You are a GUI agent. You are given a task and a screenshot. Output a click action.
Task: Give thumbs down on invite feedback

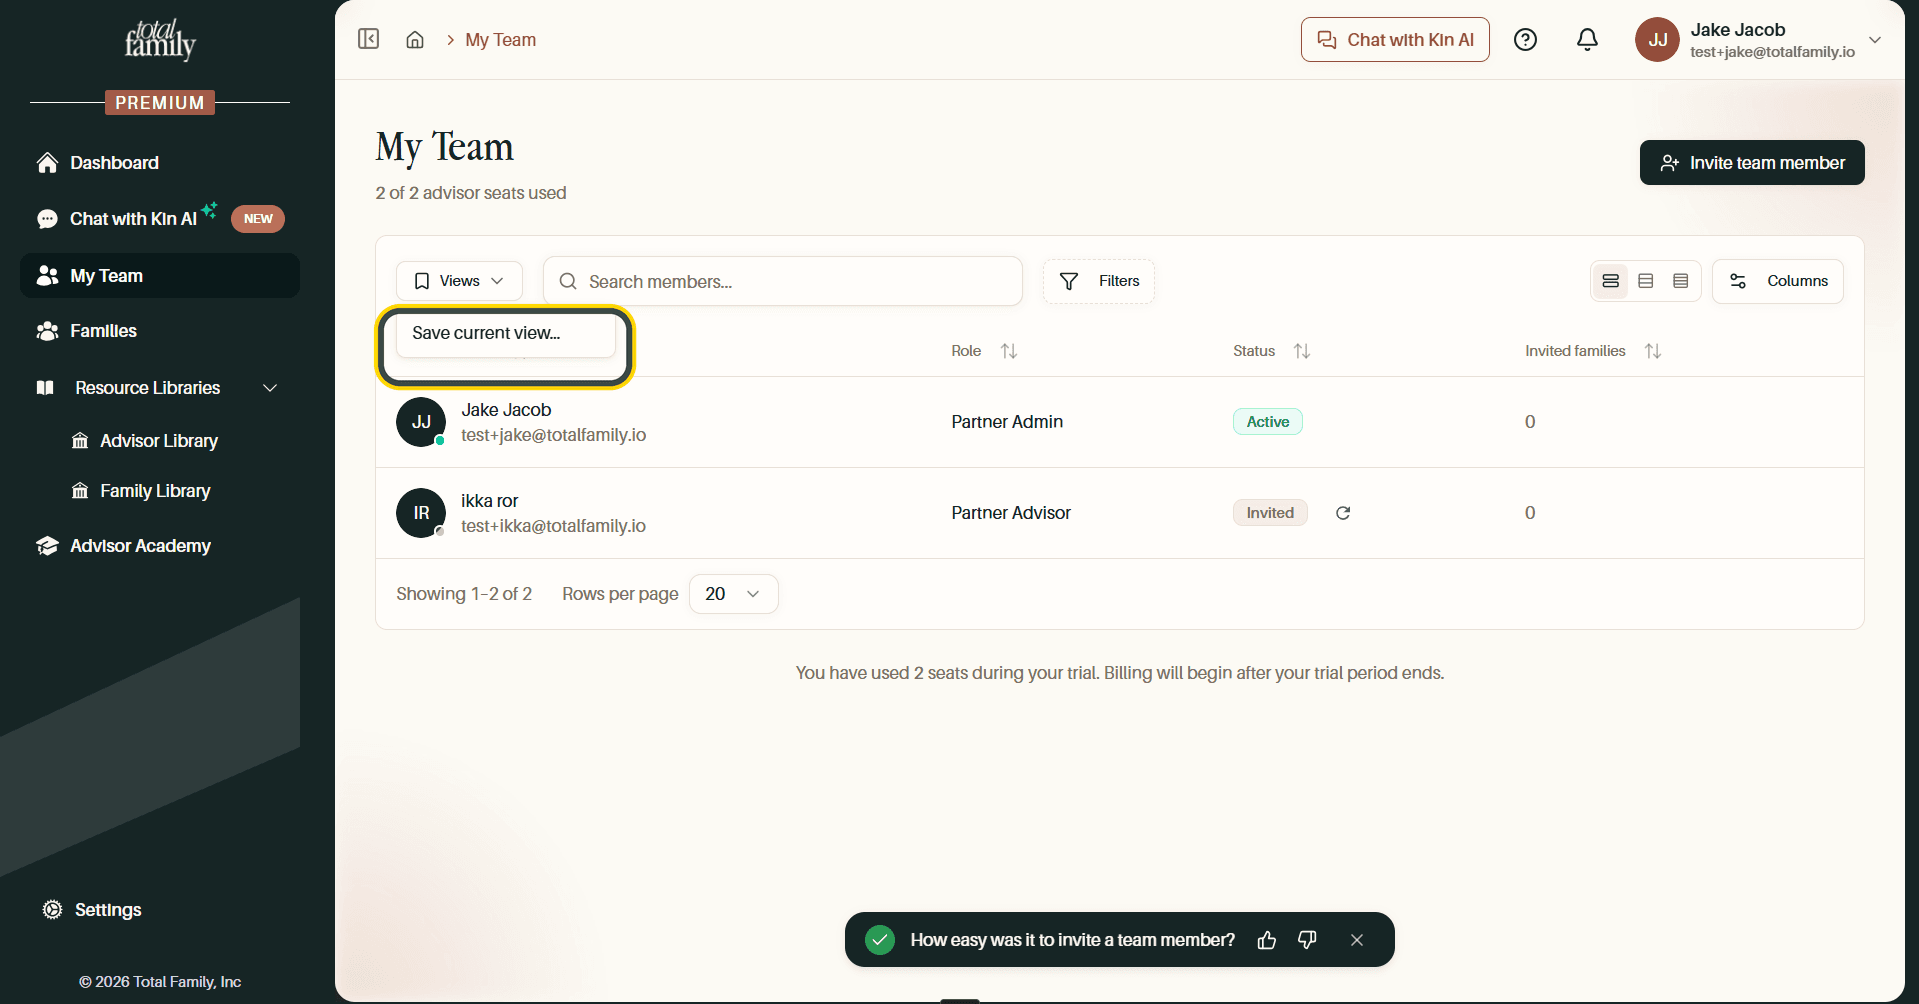[1307, 940]
